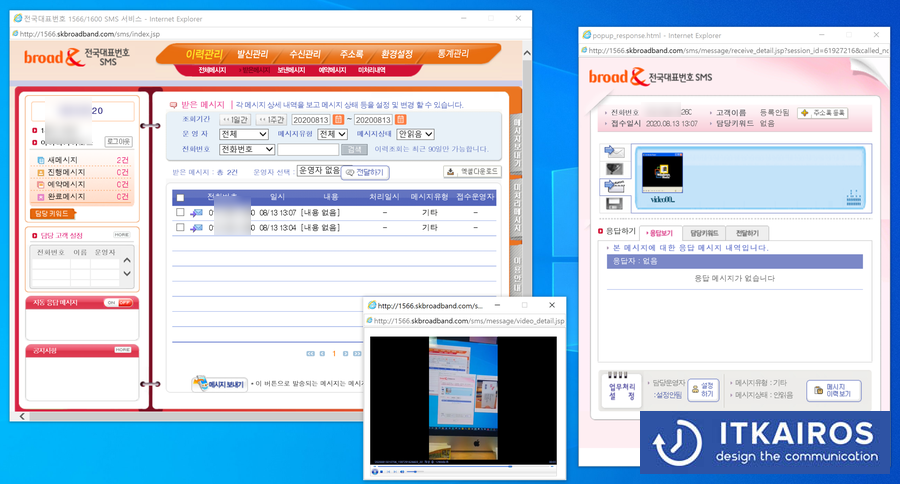Click the 진행메시지 icon in sidebar
Screen dimensions: 900x484
pyautogui.click(x=41, y=172)
